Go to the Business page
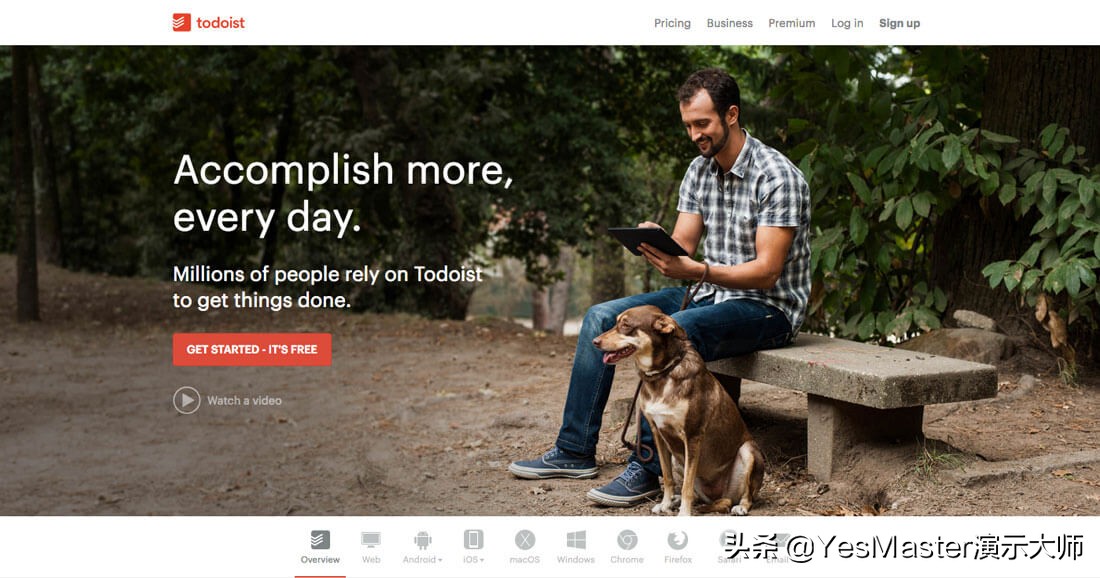 (x=730, y=23)
